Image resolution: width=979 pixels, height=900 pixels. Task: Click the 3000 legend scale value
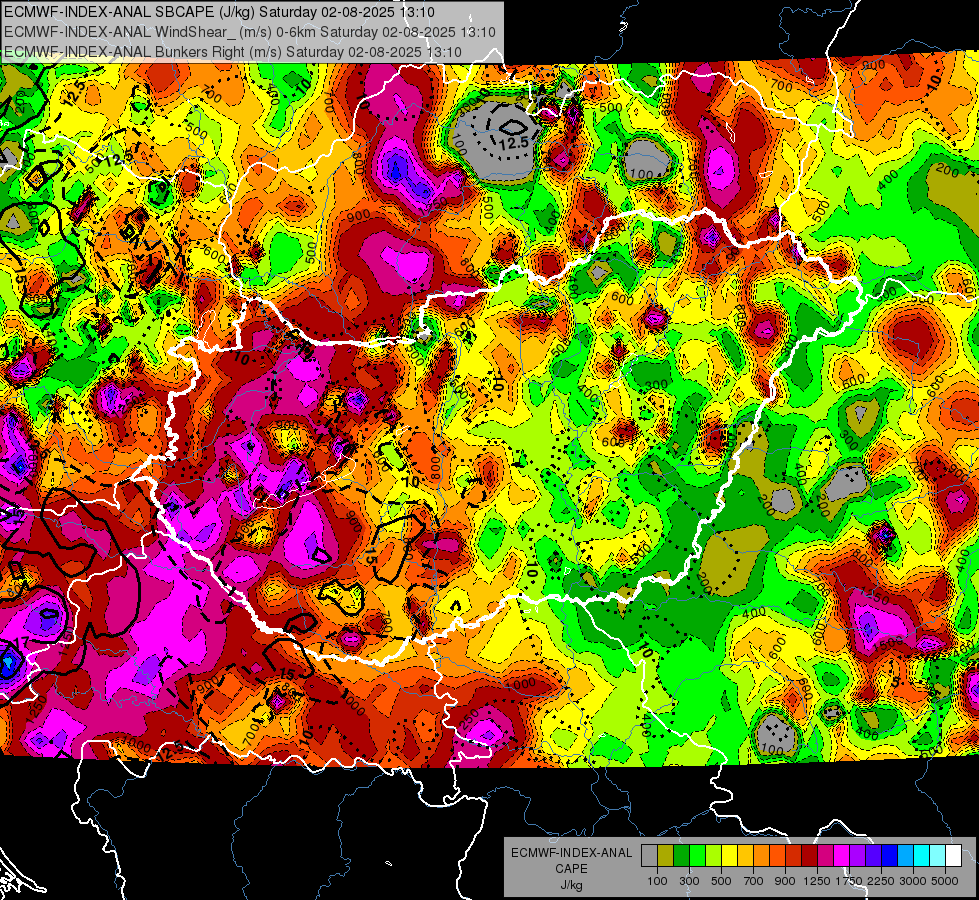[913, 881]
